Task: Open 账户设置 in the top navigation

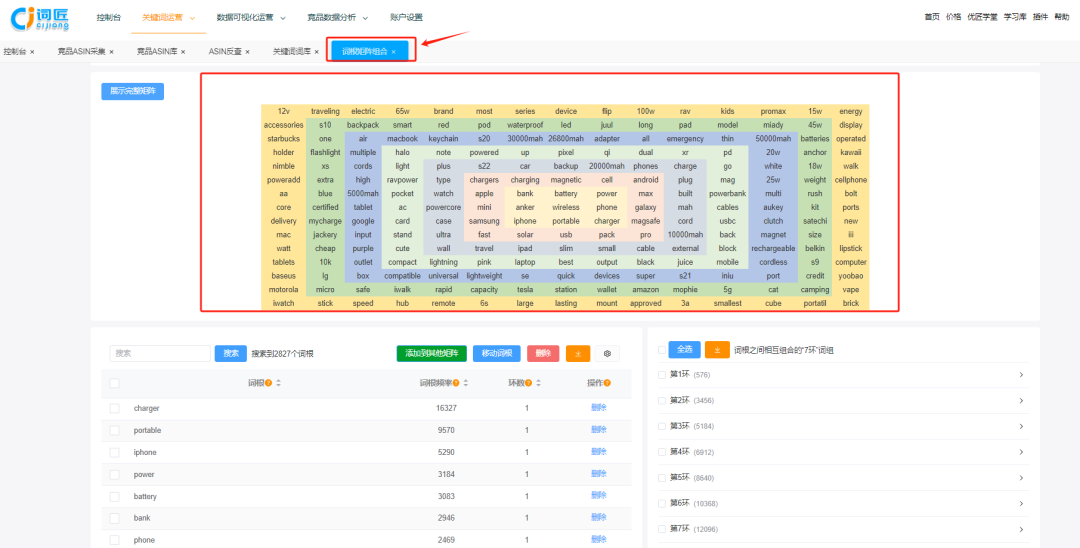Action: (406, 17)
